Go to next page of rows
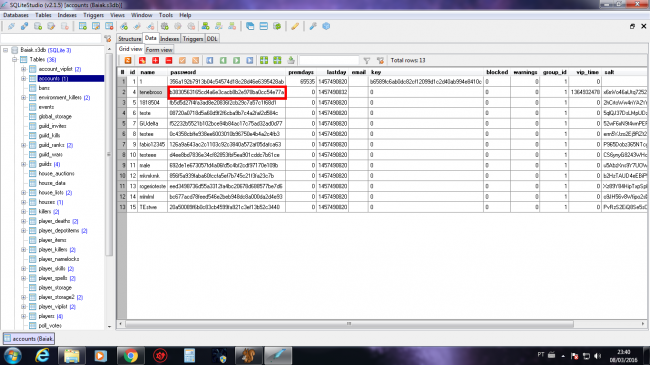The image size is (650, 365). (236, 61)
